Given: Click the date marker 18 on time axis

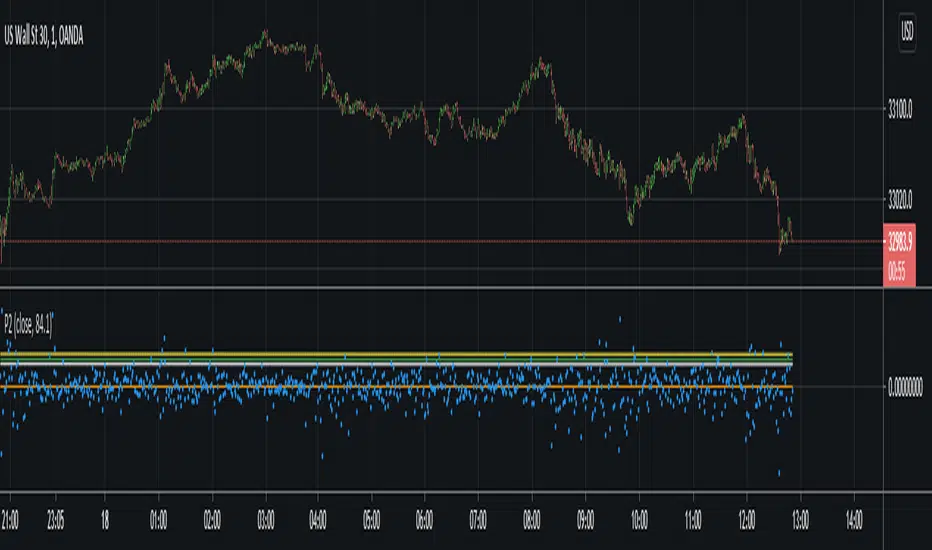Looking at the screenshot, I should coord(107,521).
